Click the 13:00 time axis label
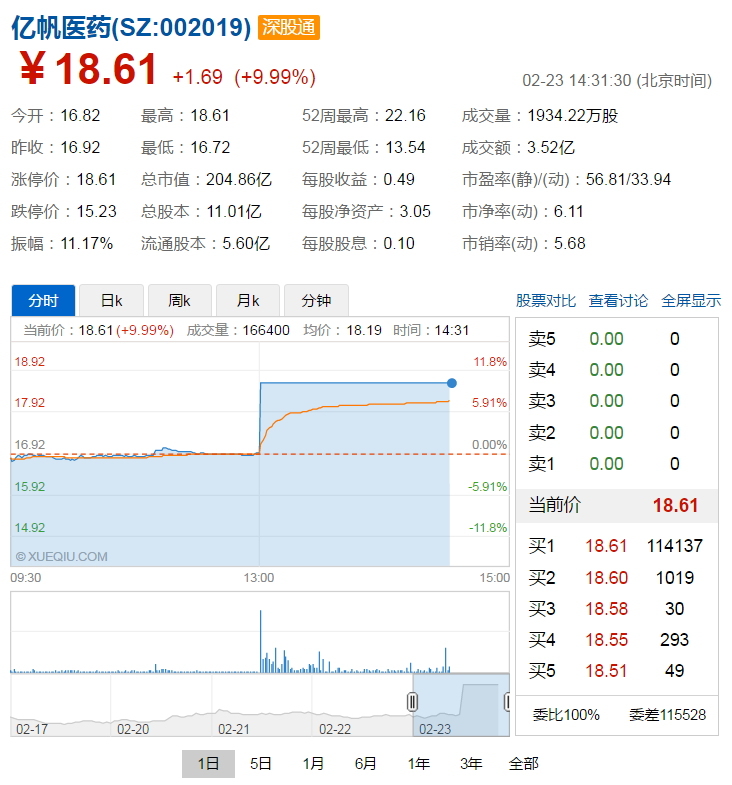Viewport: 732px width, 785px height. pos(259,578)
